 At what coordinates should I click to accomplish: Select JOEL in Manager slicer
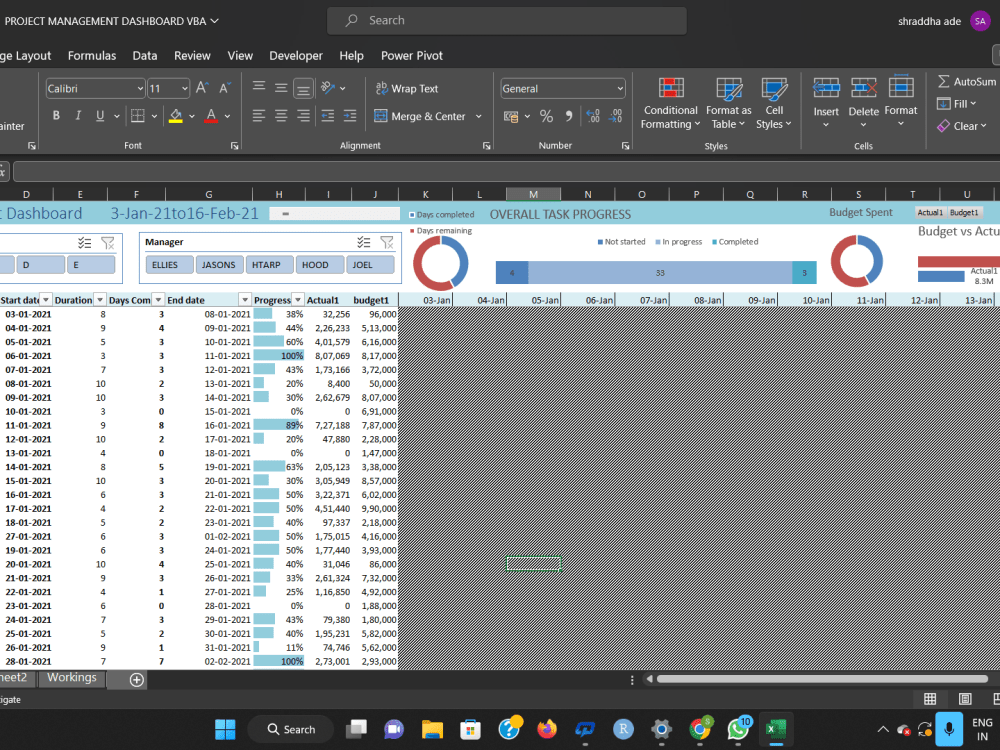coord(371,265)
